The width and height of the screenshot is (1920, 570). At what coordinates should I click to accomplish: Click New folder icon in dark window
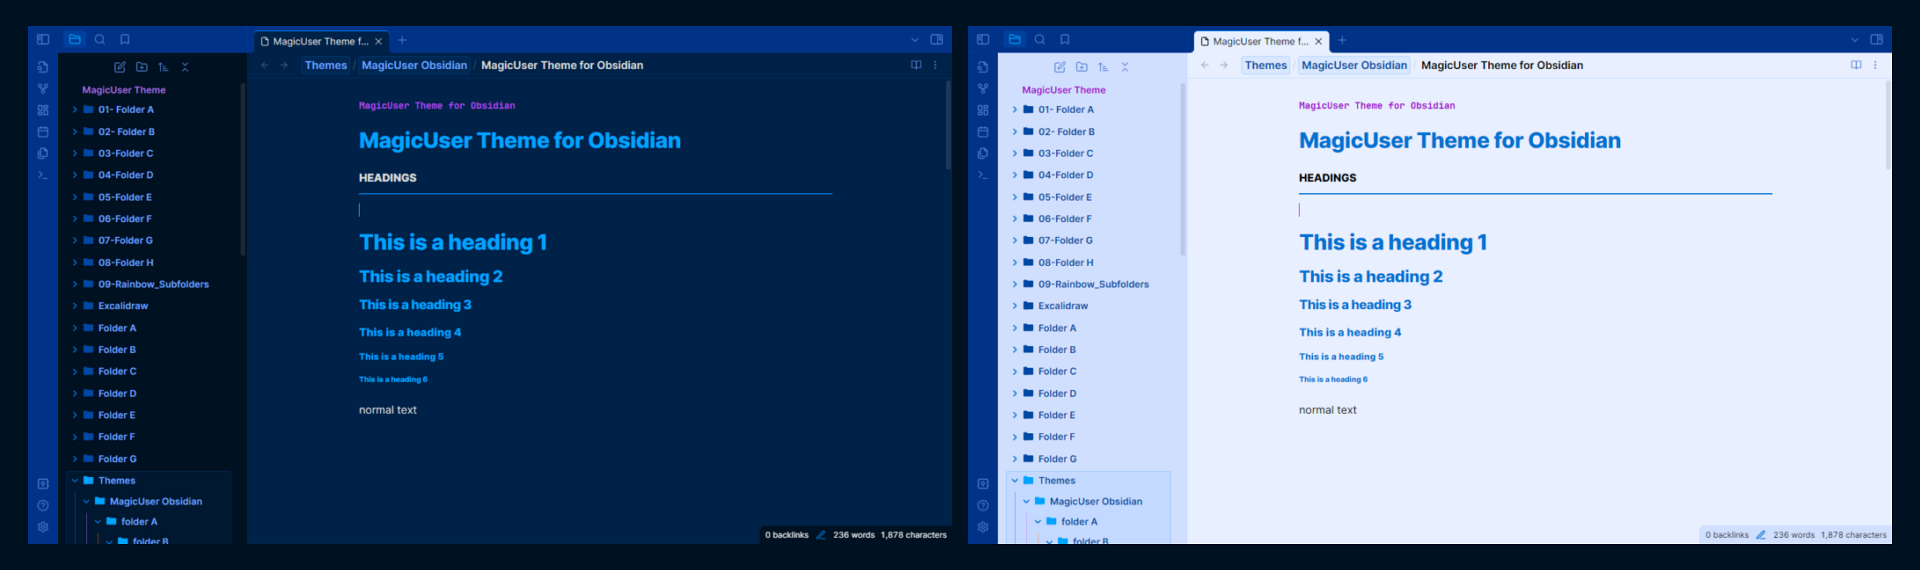142,67
